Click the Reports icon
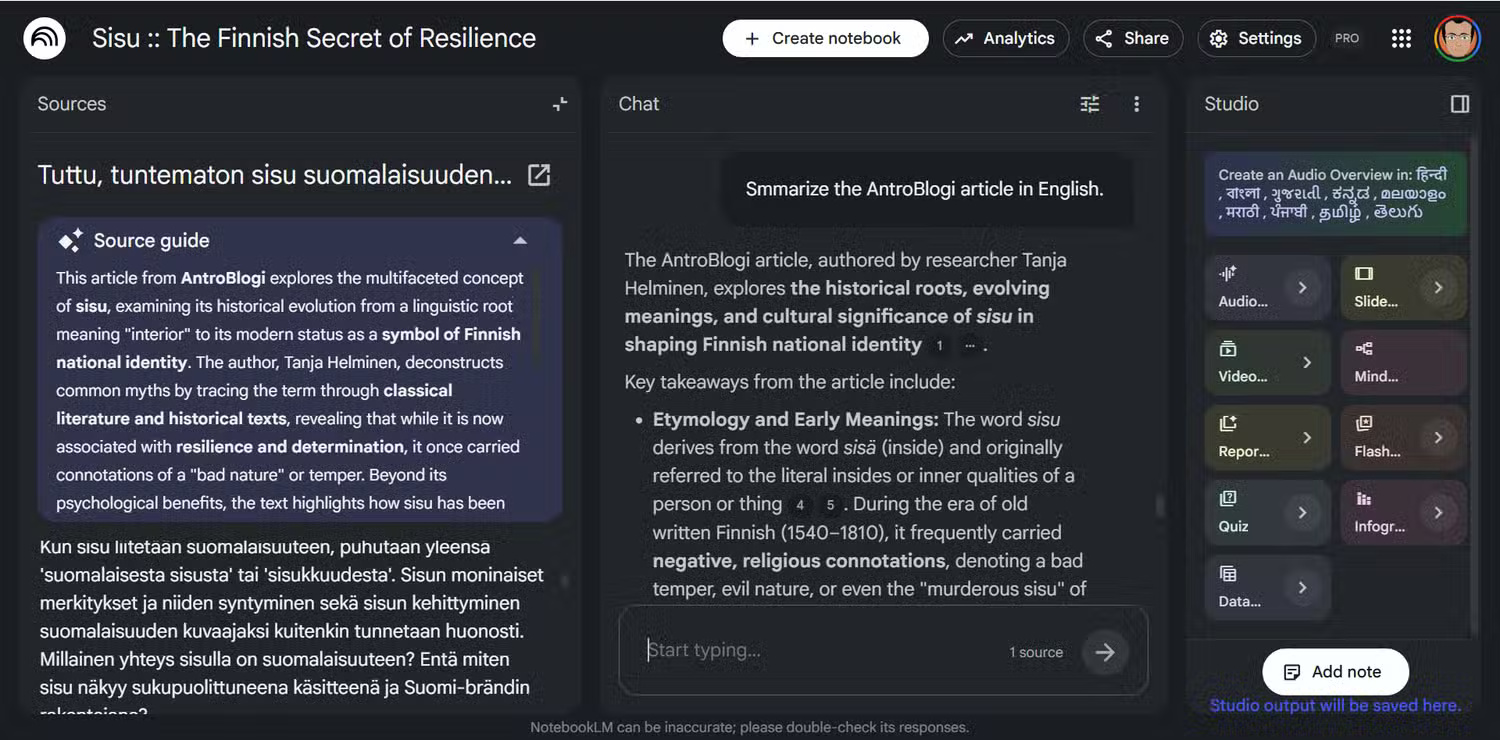1500x740 pixels. point(1228,424)
